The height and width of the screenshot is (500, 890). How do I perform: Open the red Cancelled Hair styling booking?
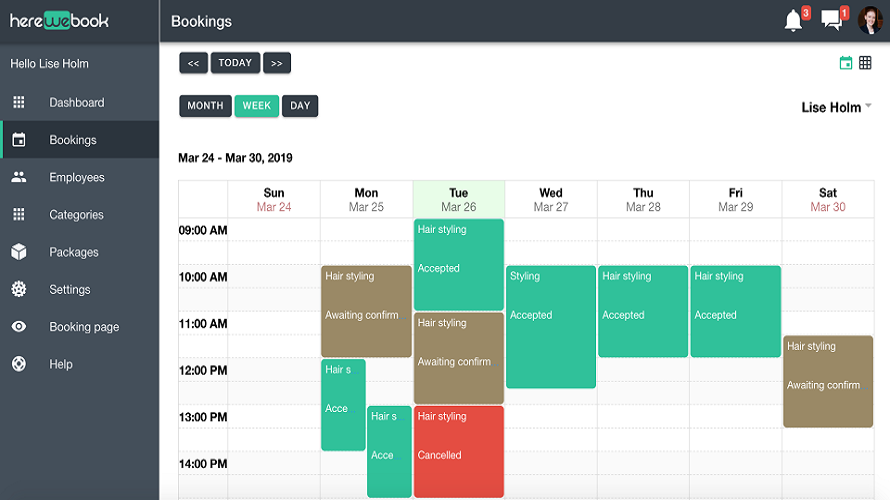pos(459,452)
